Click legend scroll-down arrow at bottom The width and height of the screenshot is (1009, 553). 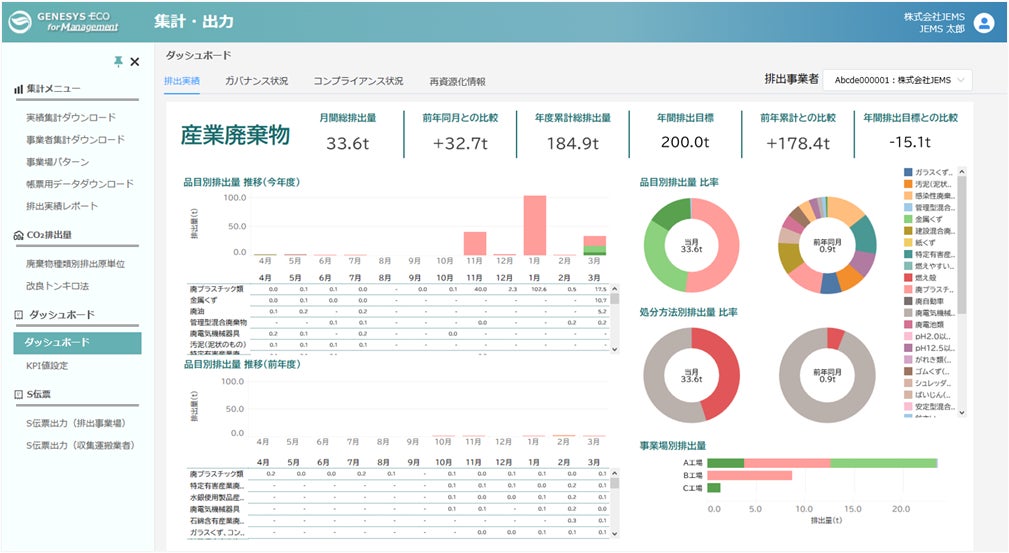[x=962, y=413]
